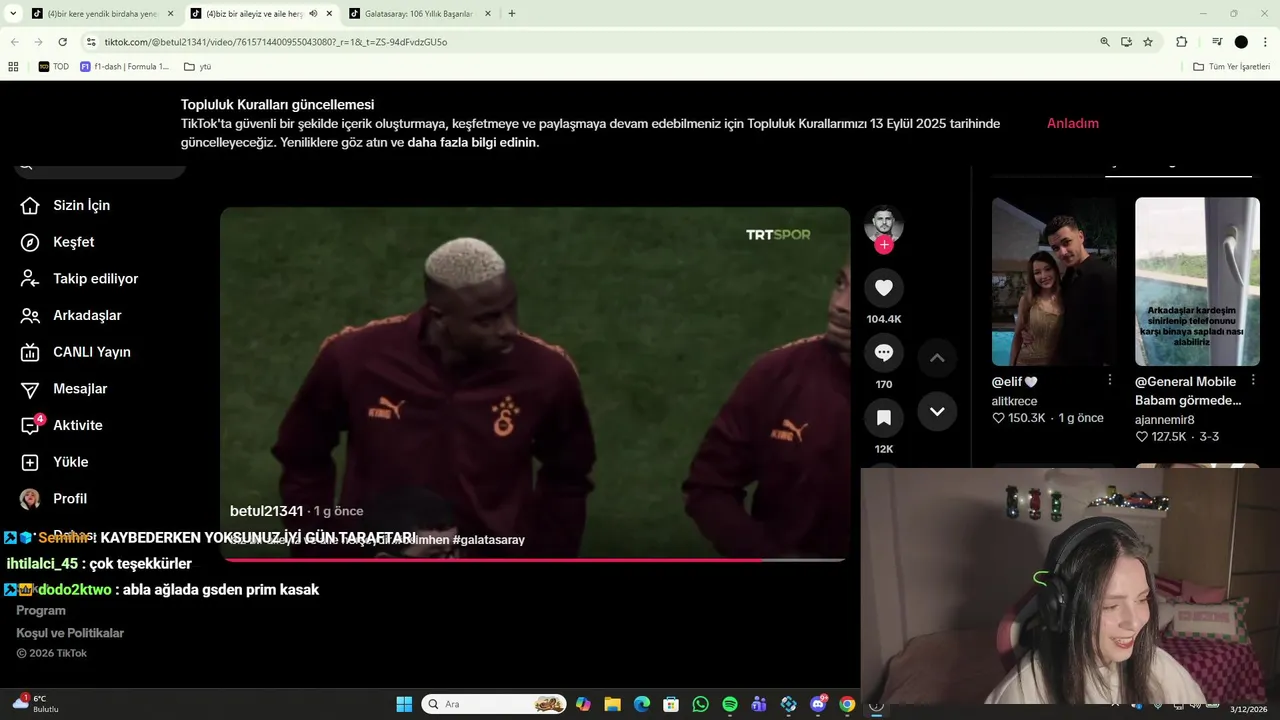
Task: Open 'daha fazla bilgi edinin' link
Action: click(473, 142)
